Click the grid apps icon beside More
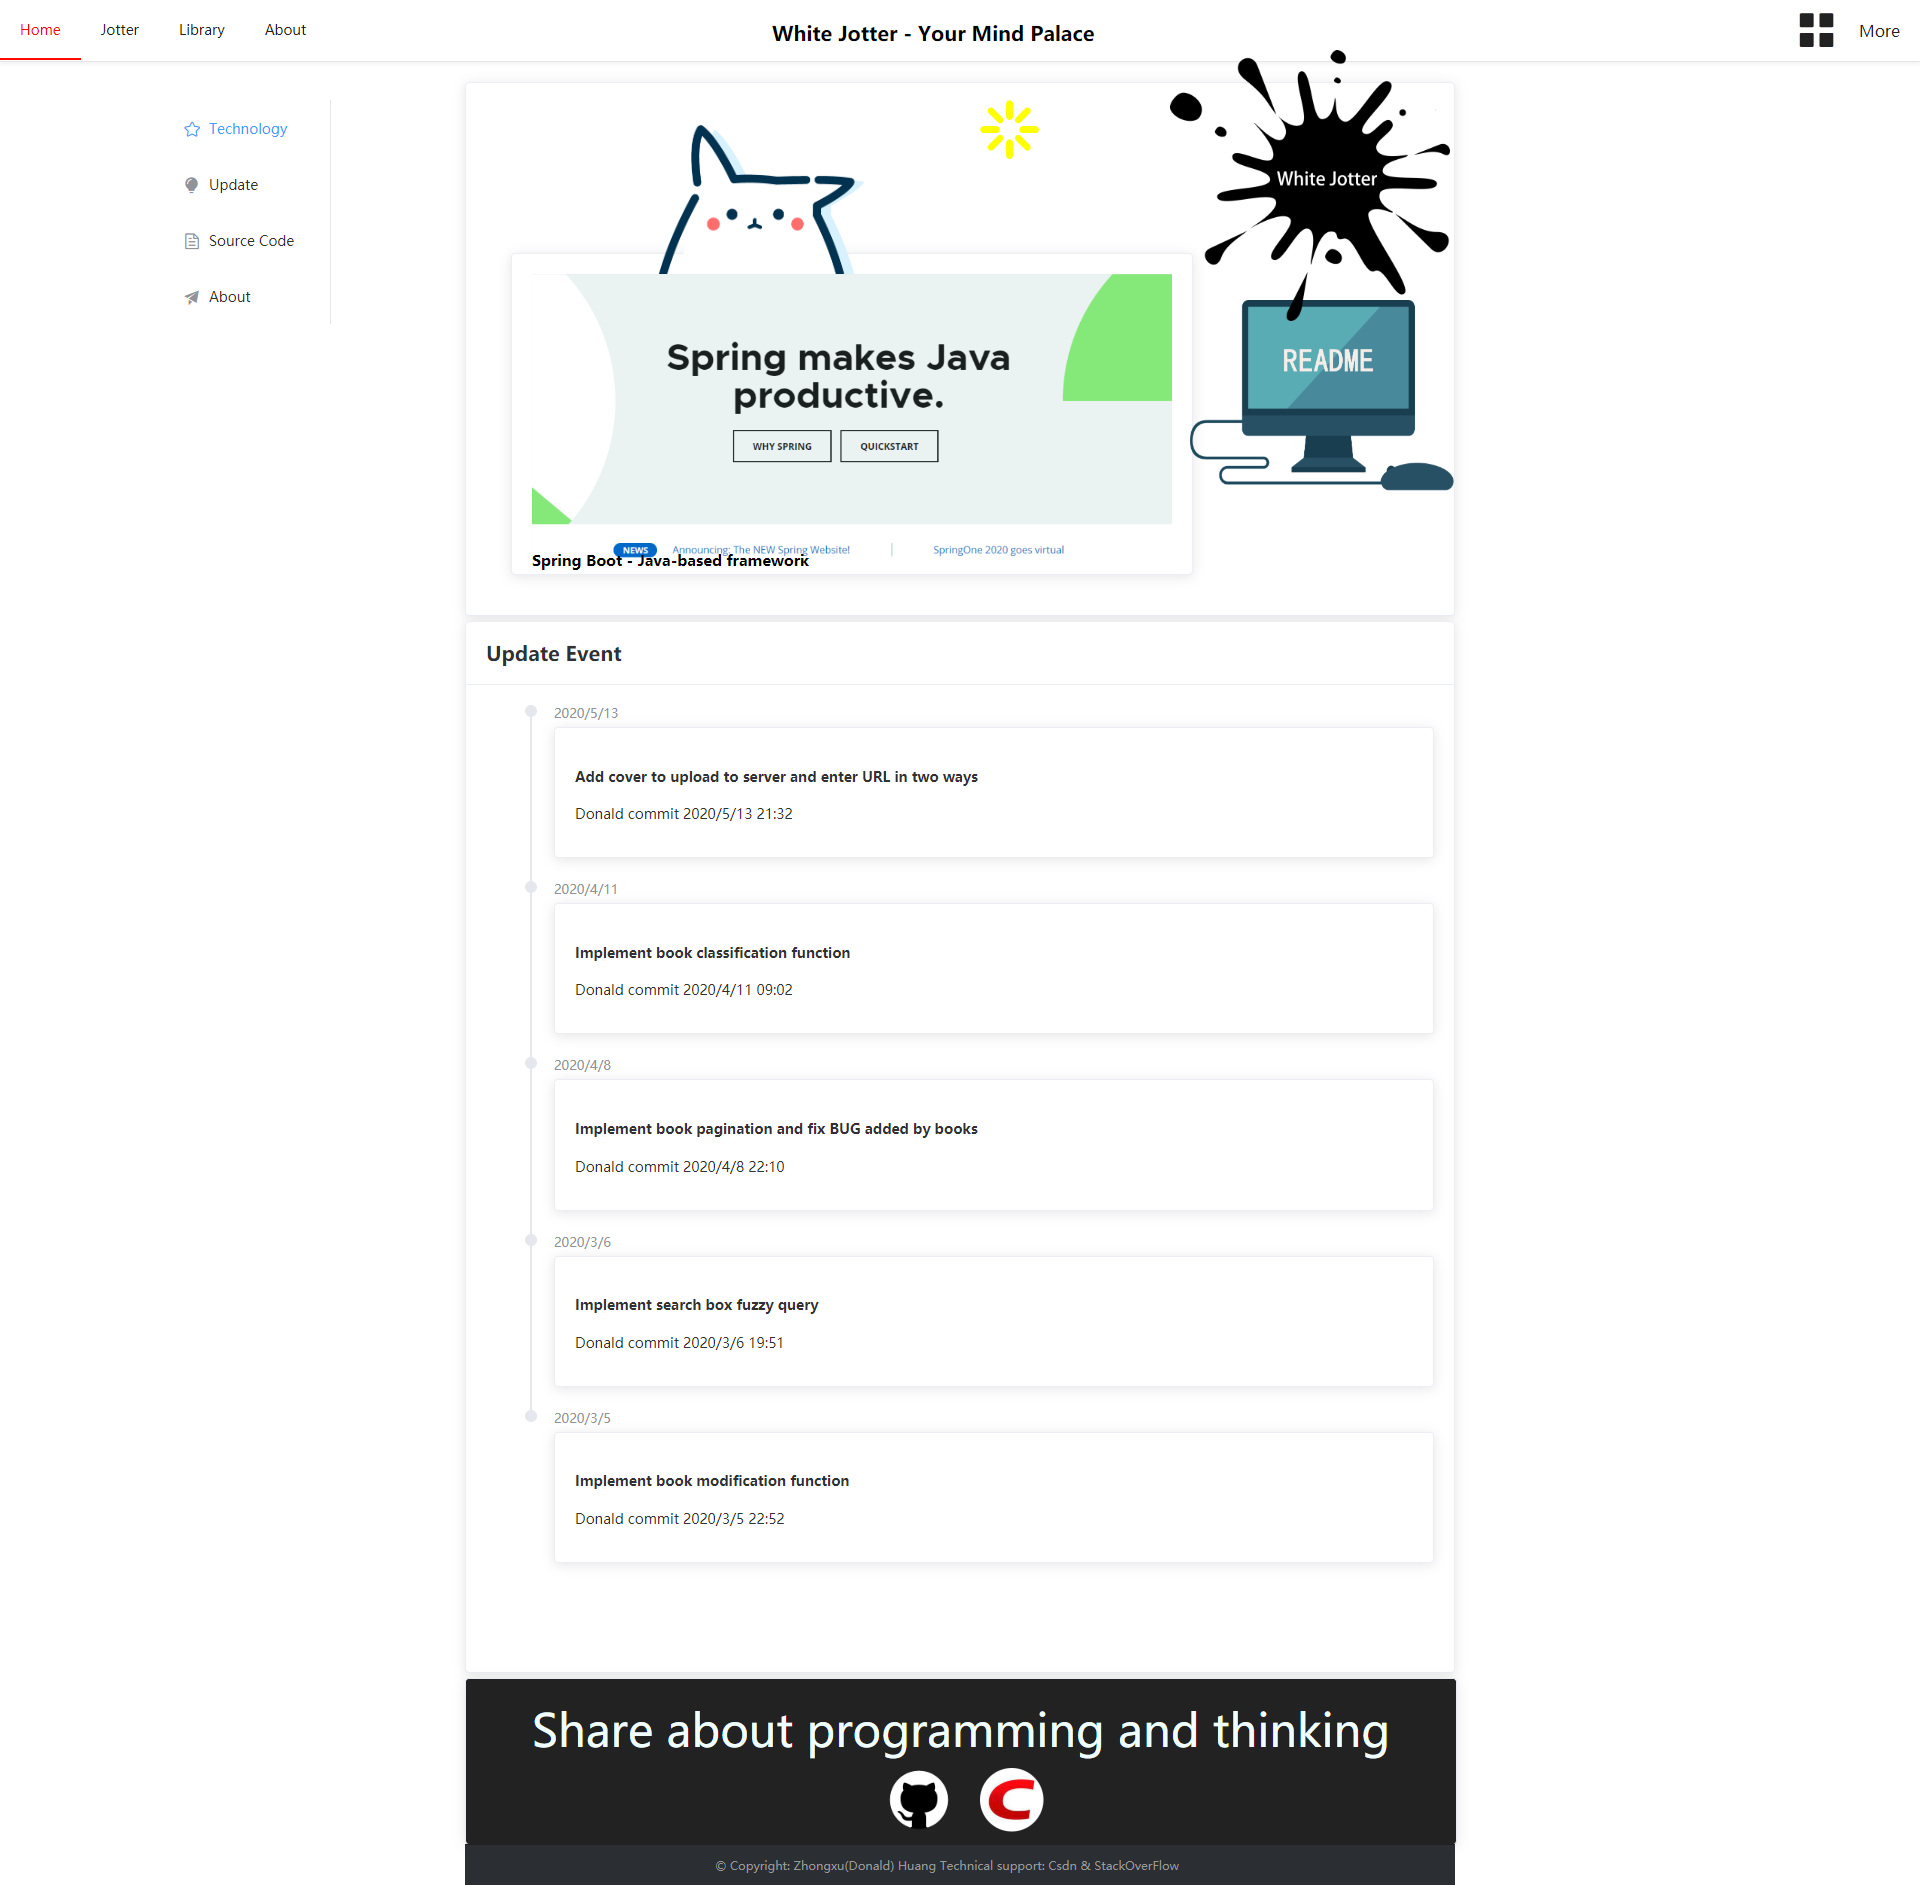Image resolution: width=1920 pixels, height=1885 pixels. tap(1815, 30)
